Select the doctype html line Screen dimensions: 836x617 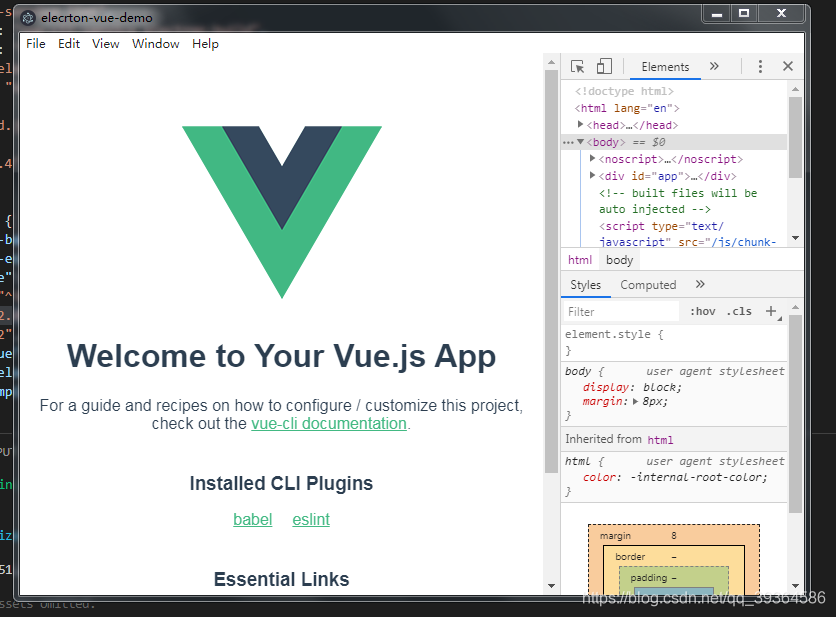pos(624,91)
